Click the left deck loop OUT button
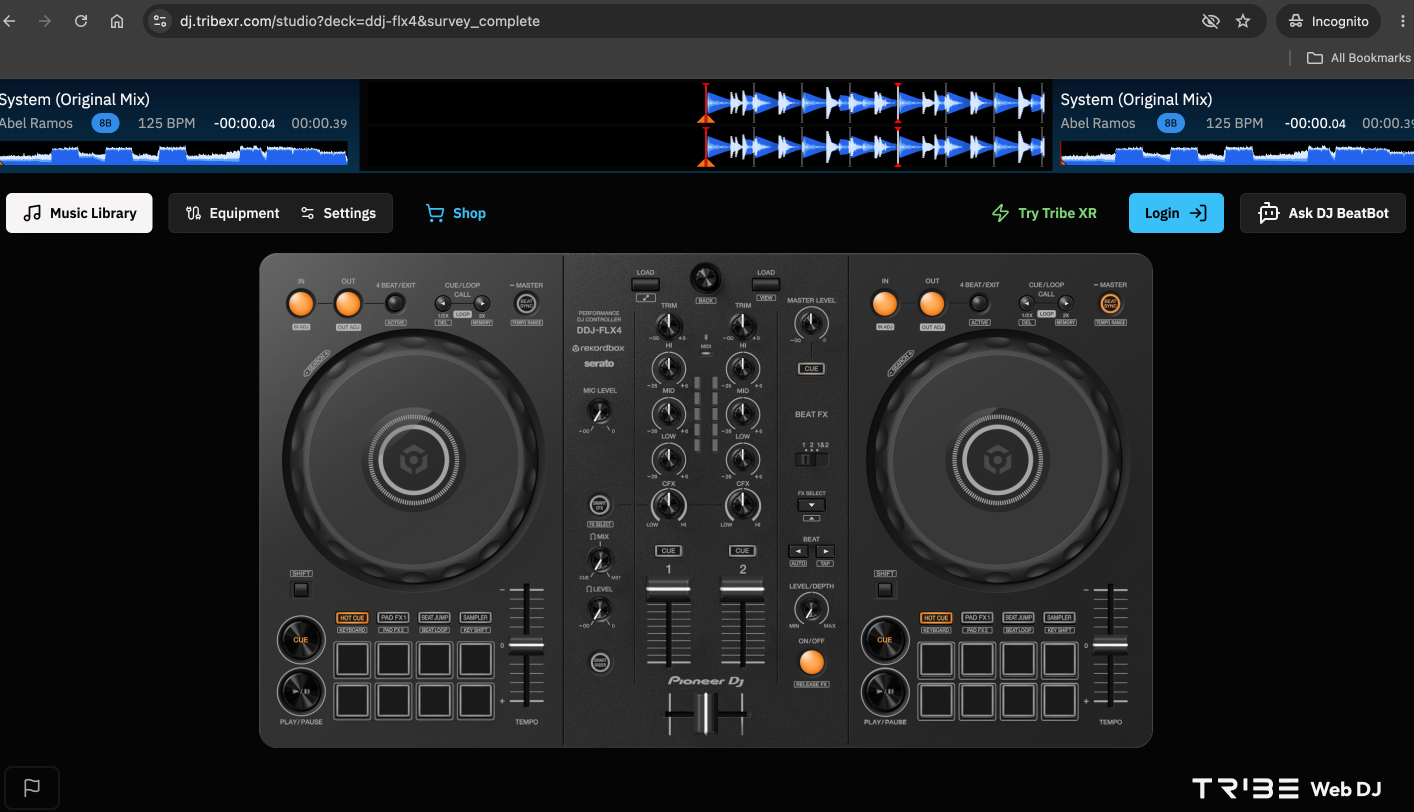This screenshot has height=812, width=1414. coord(348,304)
